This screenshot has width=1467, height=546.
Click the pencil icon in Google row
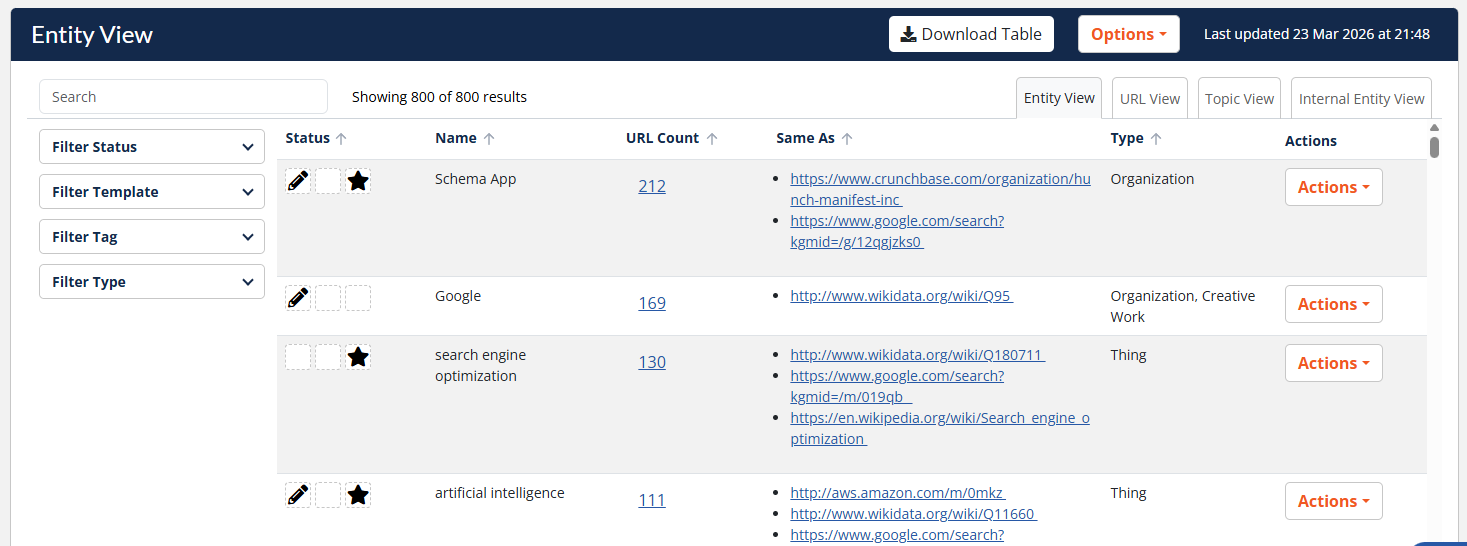(298, 298)
